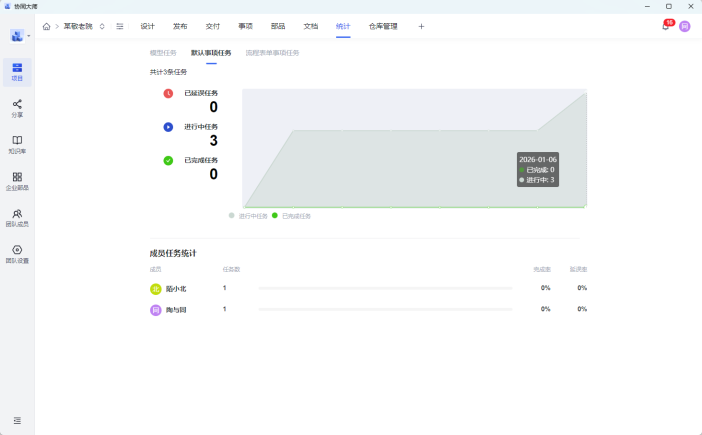Open the workspace logo dropdown arrow
The width and height of the screenshot is (702, 435).
(x=29, y=36)
